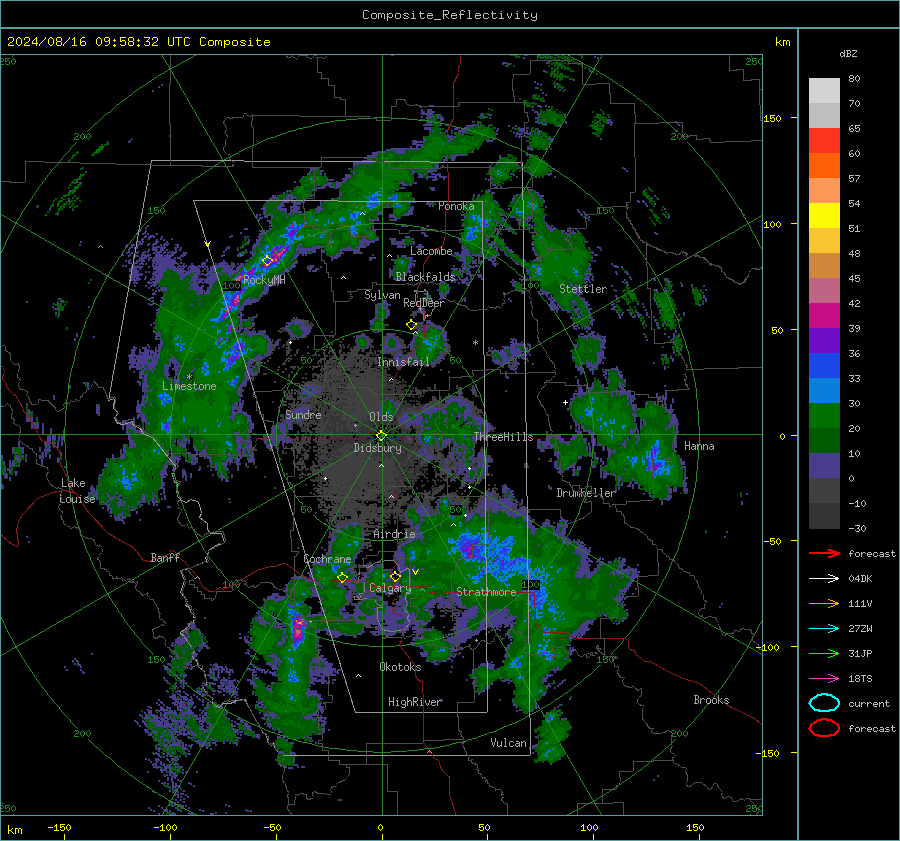
Task: Click the yellow radar-center diamond above Didsbury
Action: point(381,436)
